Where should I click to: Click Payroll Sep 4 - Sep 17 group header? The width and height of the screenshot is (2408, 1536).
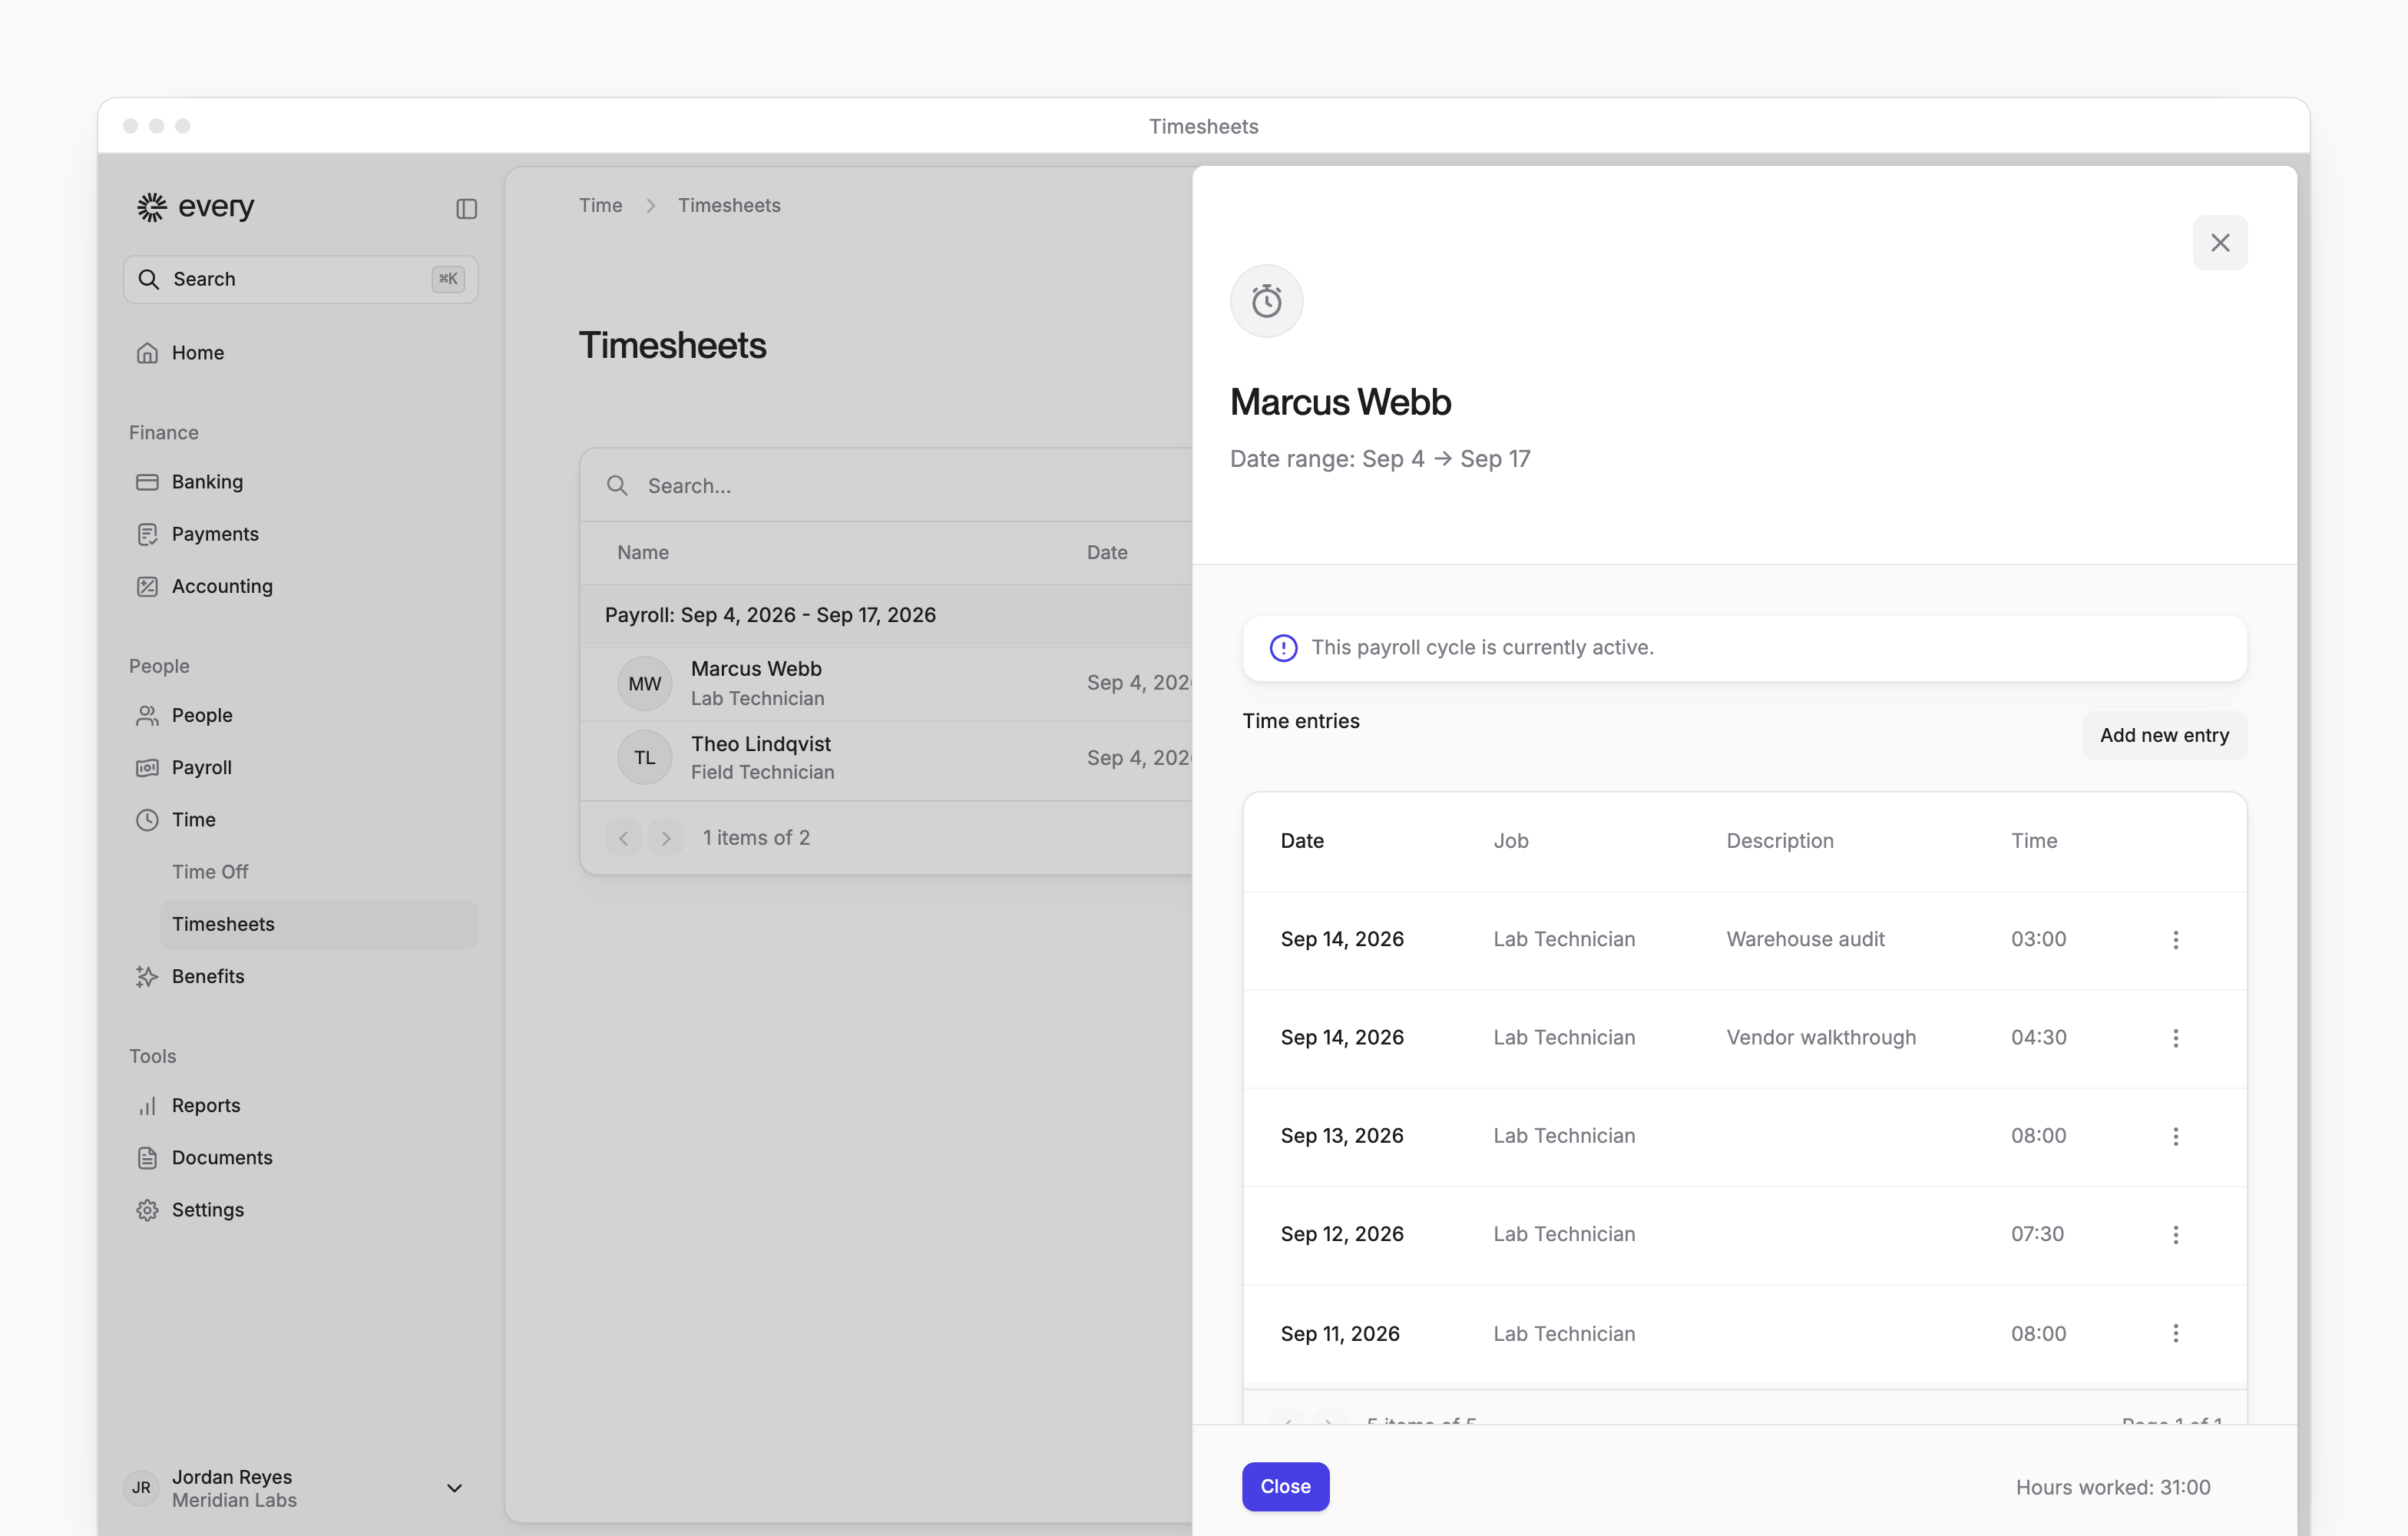click(x=886, y=615)
